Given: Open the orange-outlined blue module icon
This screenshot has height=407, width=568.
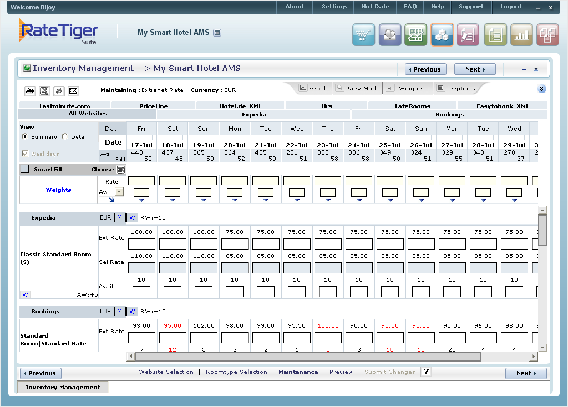Looking at the screenshot, I should (442, 35).
